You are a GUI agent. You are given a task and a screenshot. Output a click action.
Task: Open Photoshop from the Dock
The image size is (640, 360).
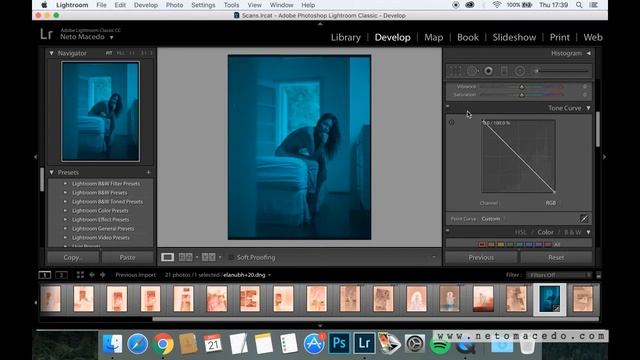(x=339, y=343)
